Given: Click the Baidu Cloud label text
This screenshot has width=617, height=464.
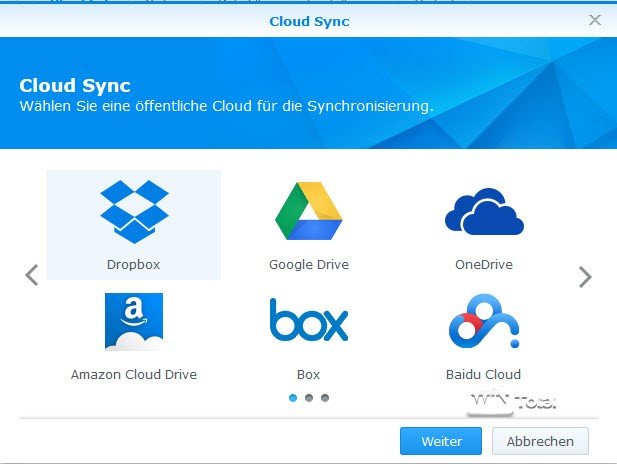Looking at the screenshot, I should point(483,374).
